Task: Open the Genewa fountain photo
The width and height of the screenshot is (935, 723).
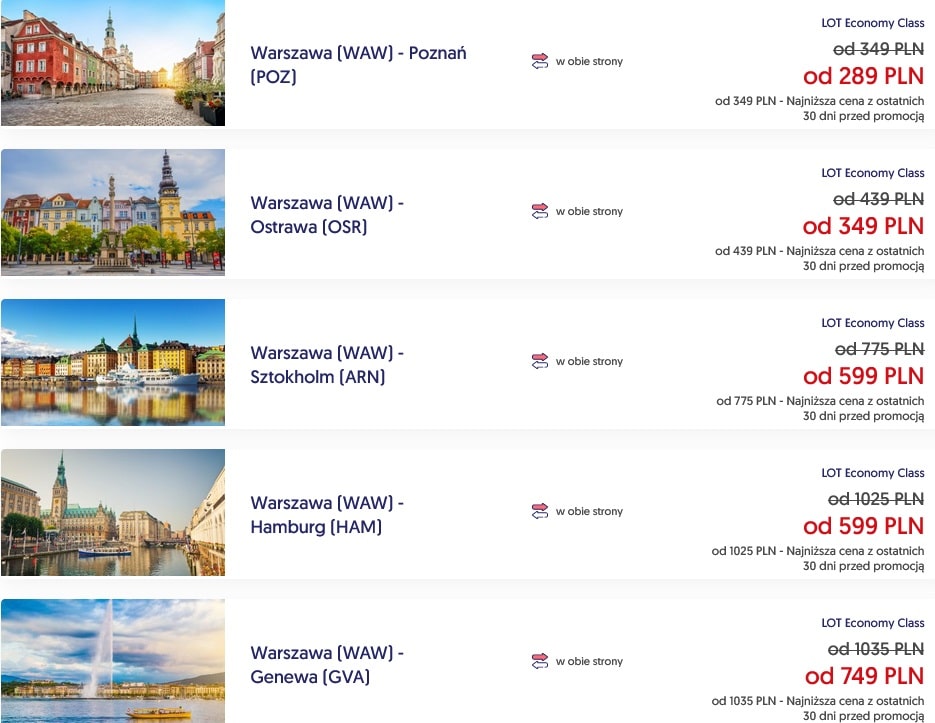Action: tap(113, 660)
